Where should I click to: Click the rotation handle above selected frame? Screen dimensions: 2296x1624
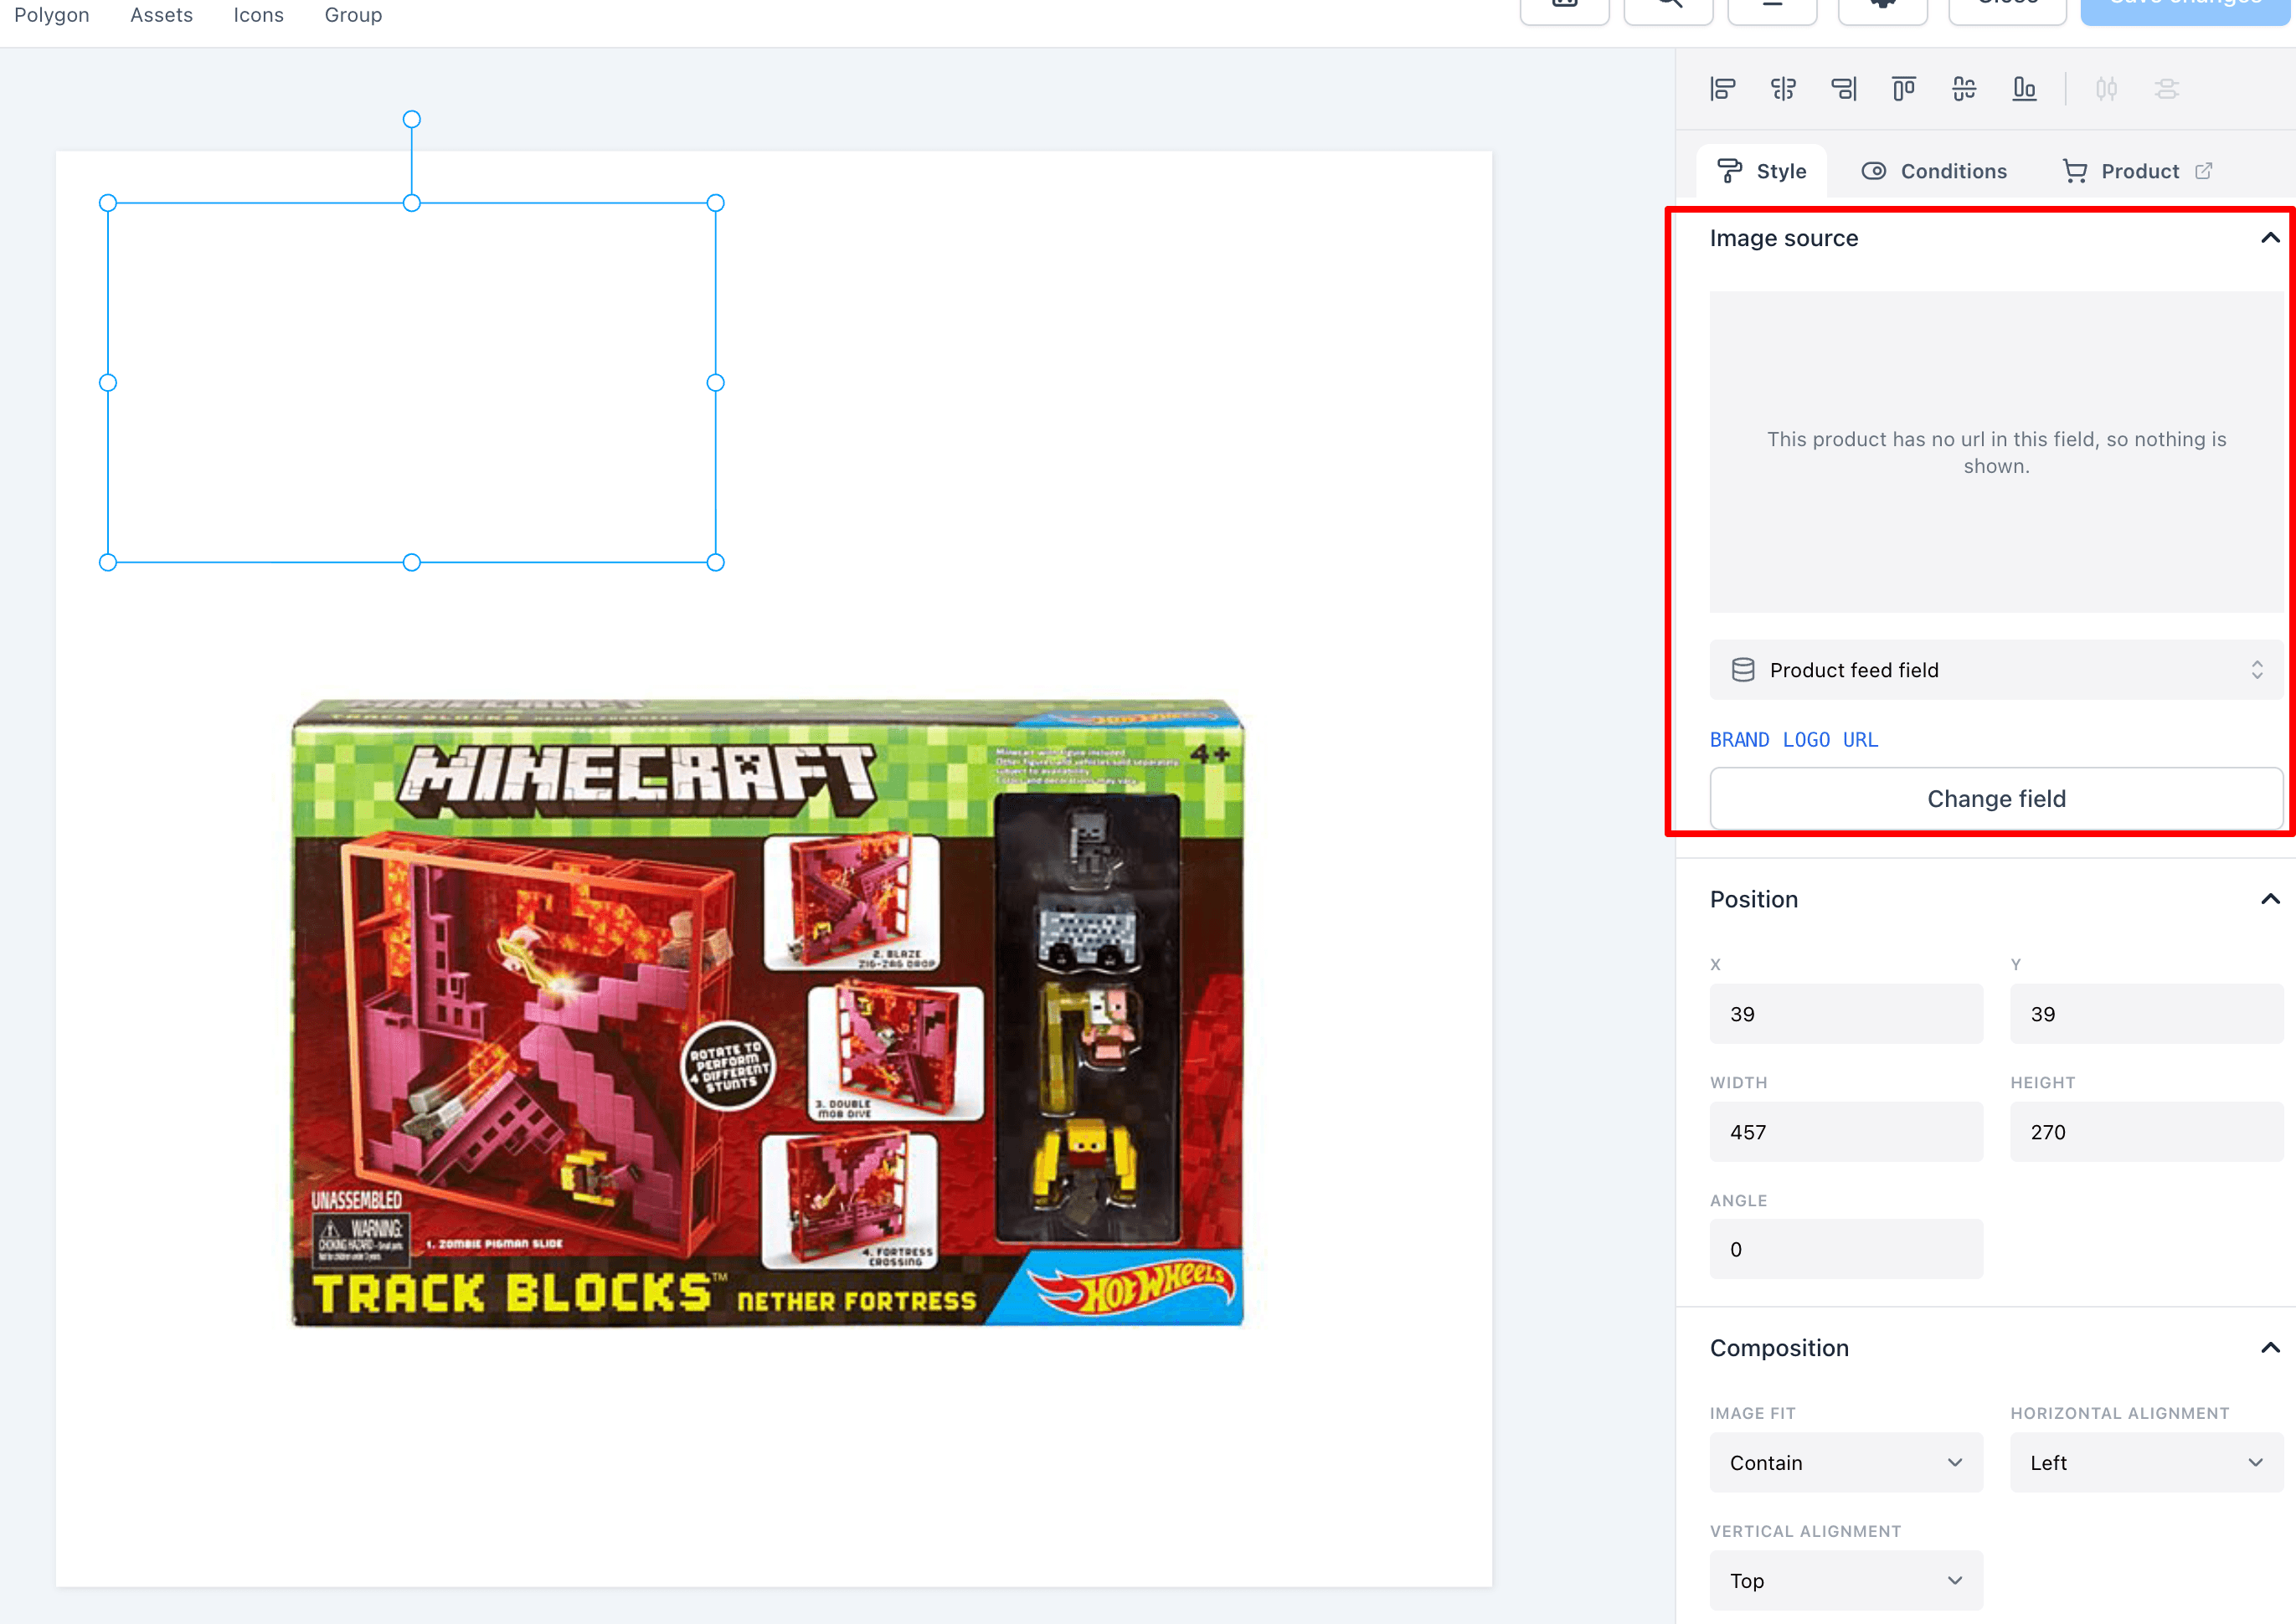tap(411, 119)
